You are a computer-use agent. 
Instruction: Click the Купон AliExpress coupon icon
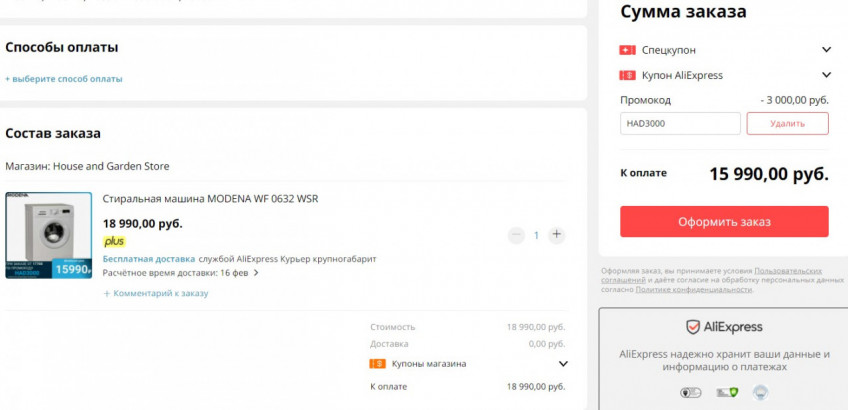pyautogui.click(x=627, y=75)
